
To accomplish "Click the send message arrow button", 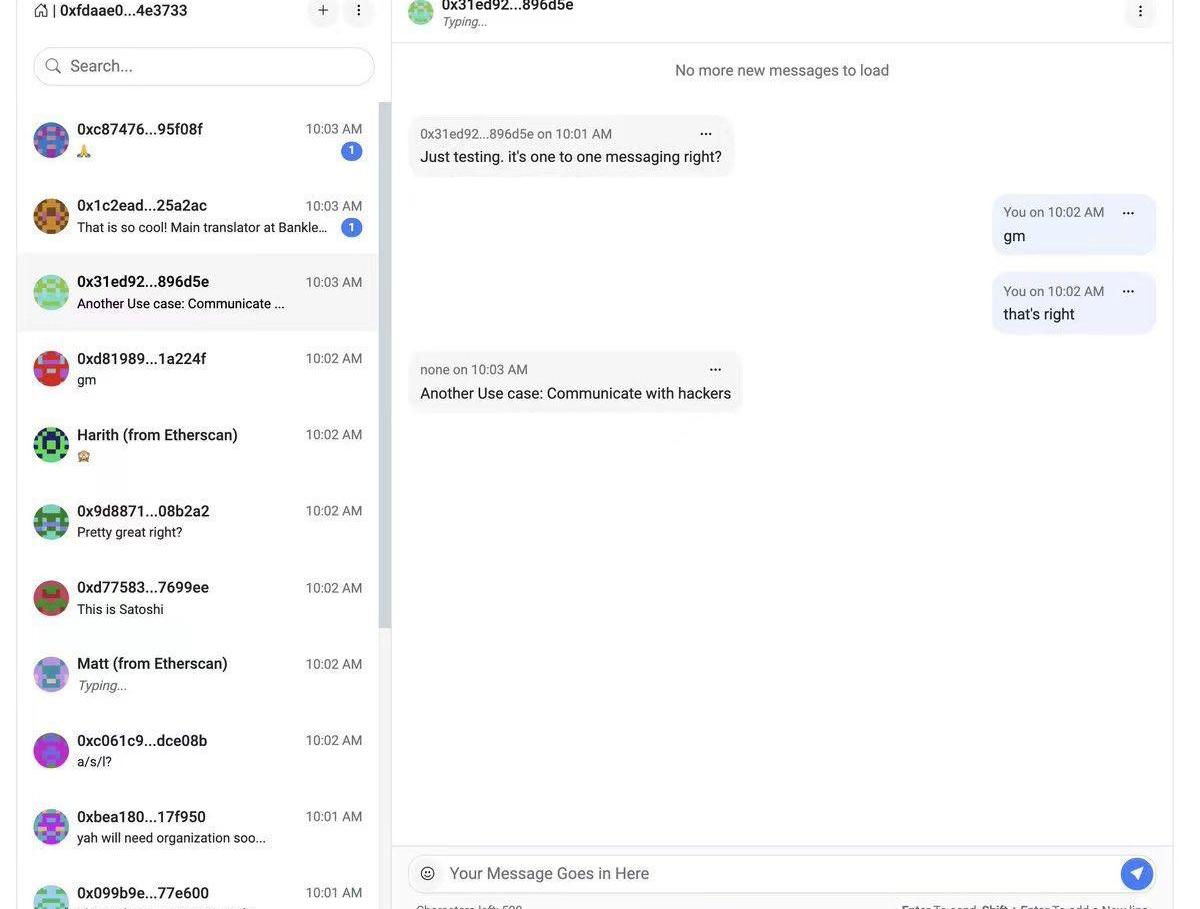I will [1137, 873].
